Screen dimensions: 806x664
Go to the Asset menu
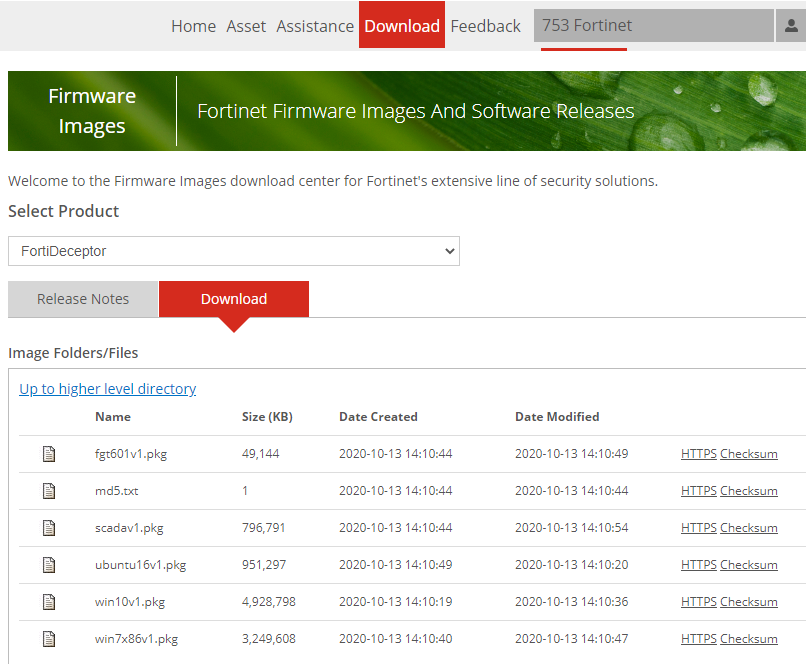pos(246,26)
